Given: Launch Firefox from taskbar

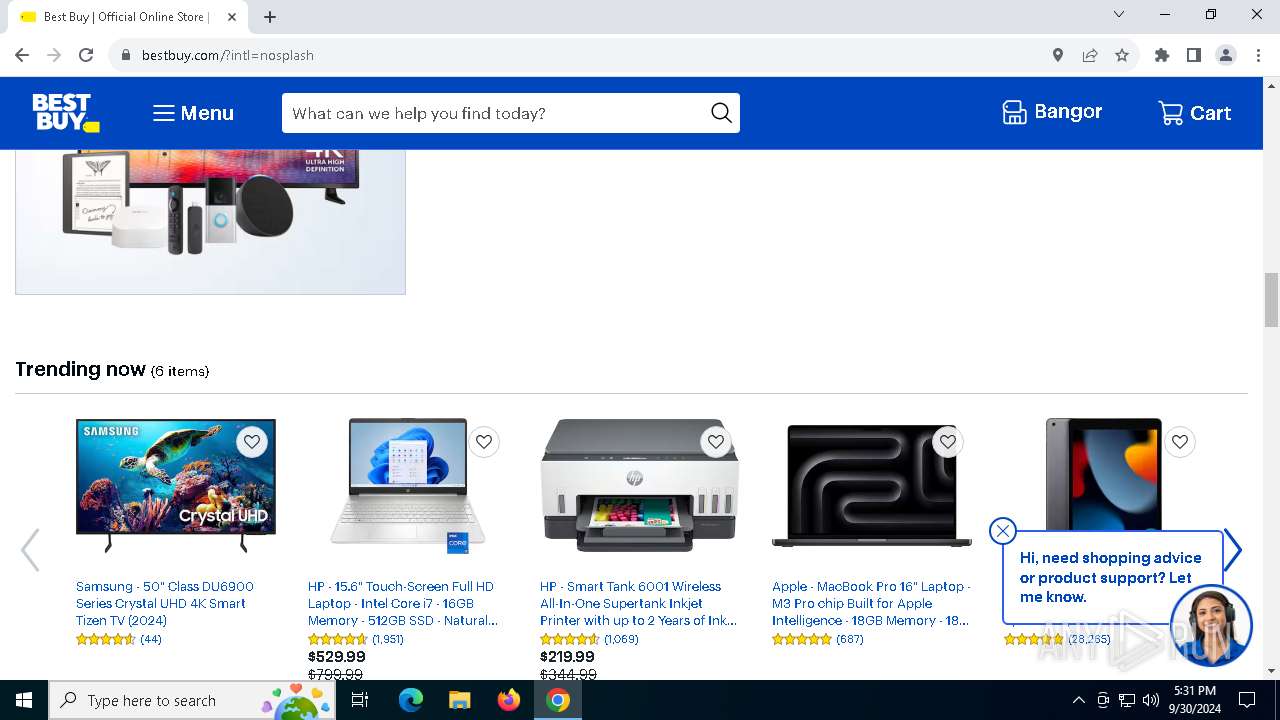Looking at the screenshot, I should (509, 700).
